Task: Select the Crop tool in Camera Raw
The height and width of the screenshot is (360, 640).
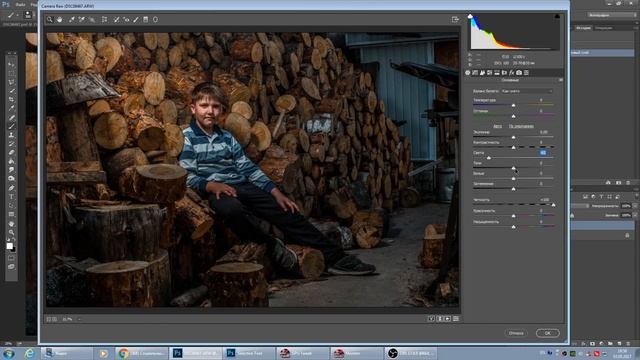Action: pos(104,19)
